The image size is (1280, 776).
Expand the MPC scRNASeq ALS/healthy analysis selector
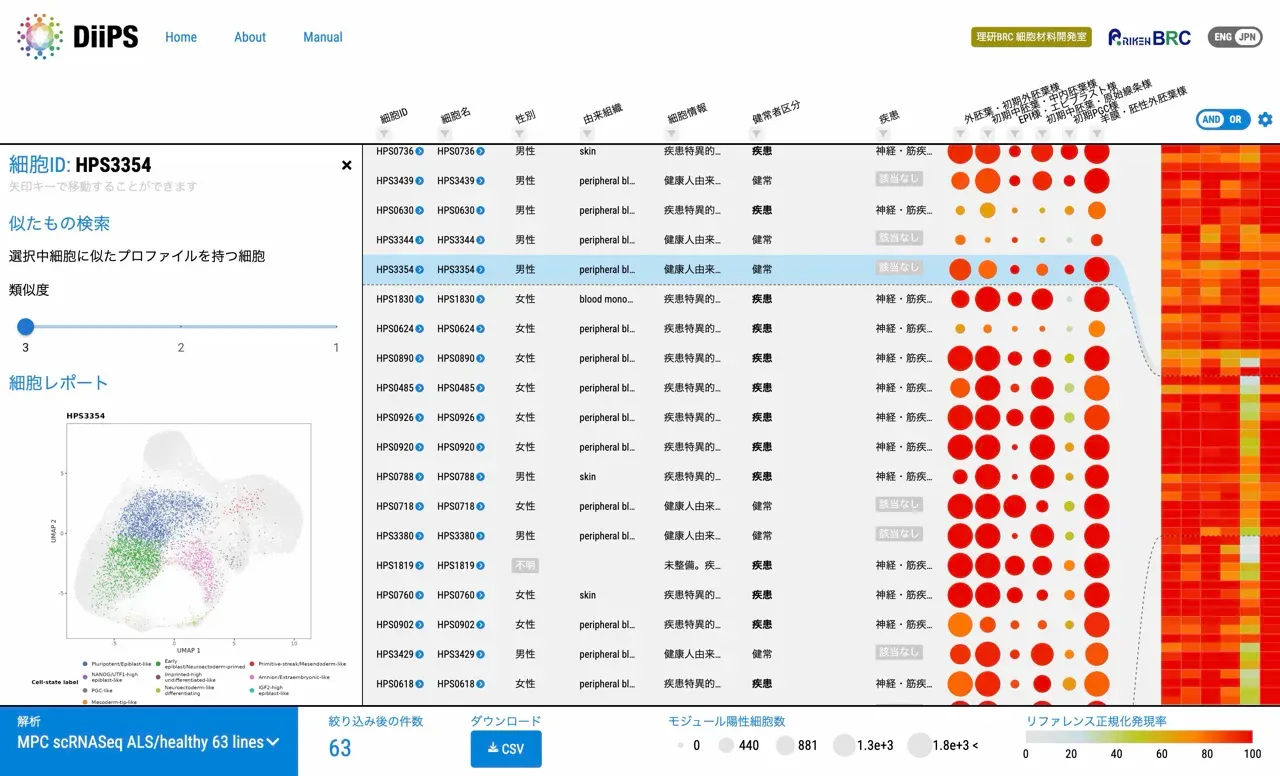point(148,742)
